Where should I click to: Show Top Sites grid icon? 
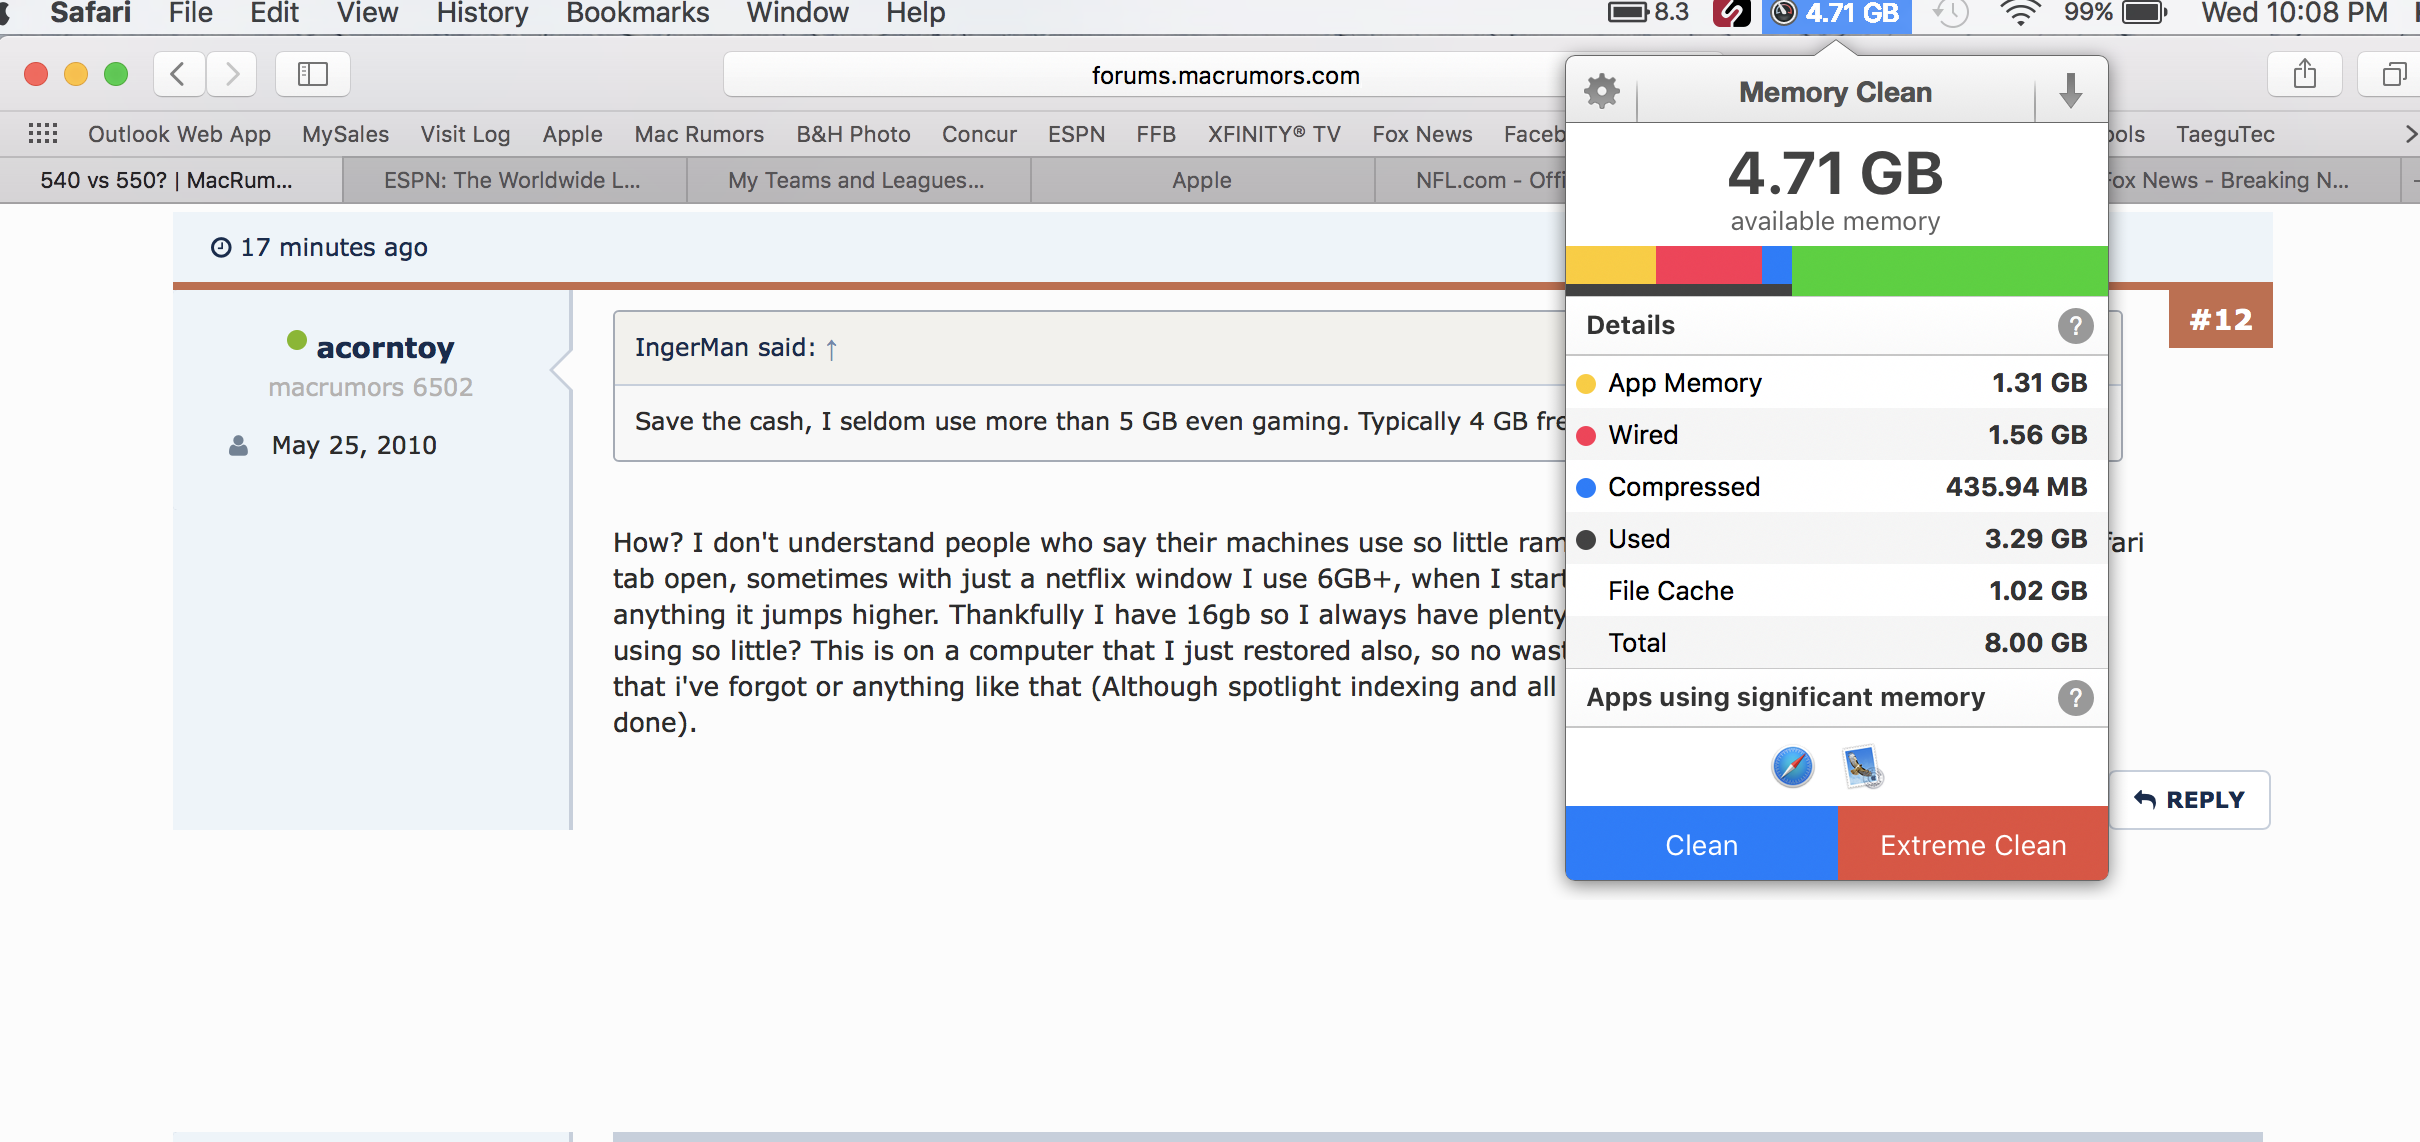(43, 134)
